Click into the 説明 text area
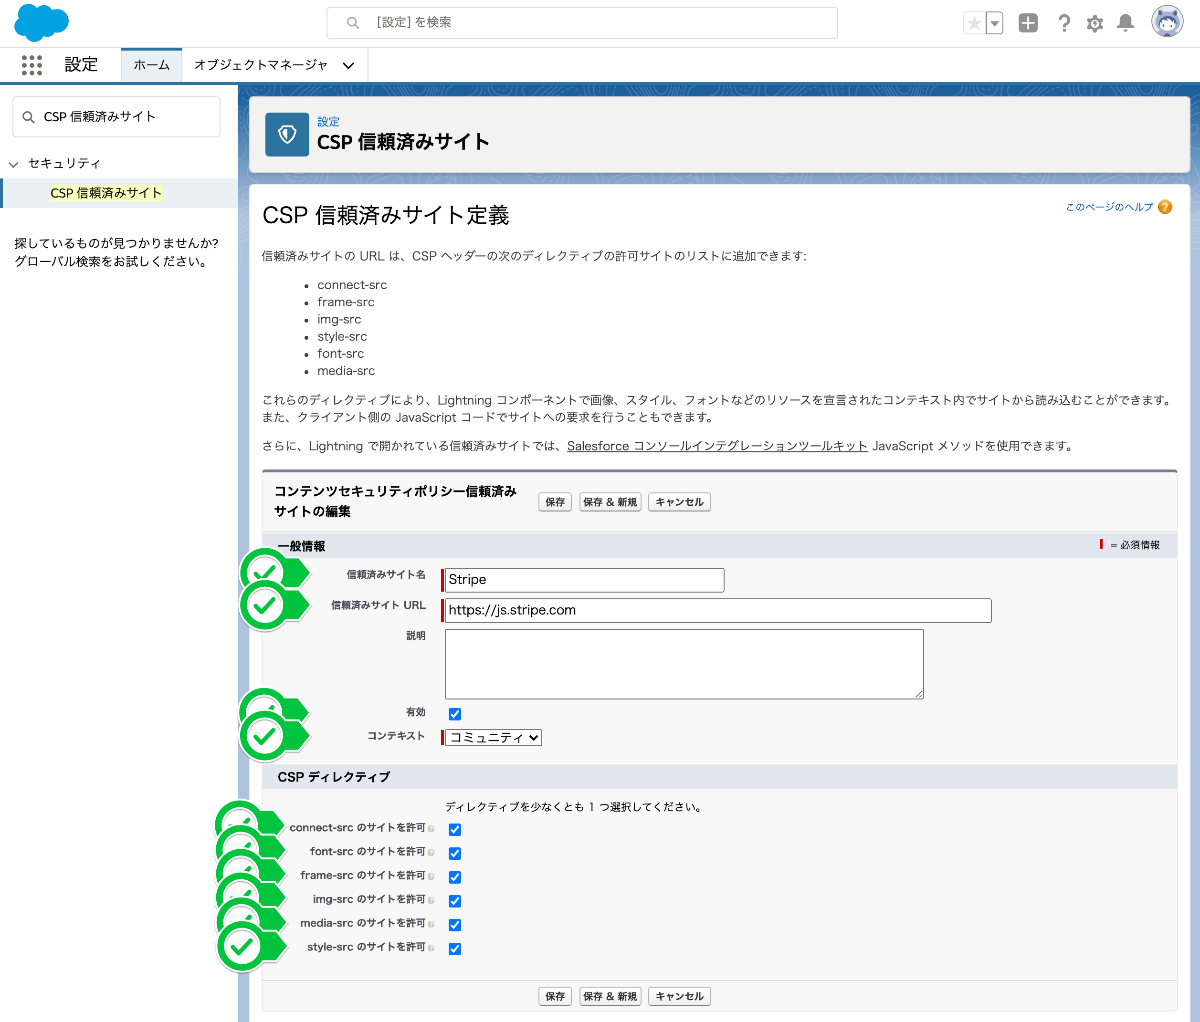 point(684,664)
